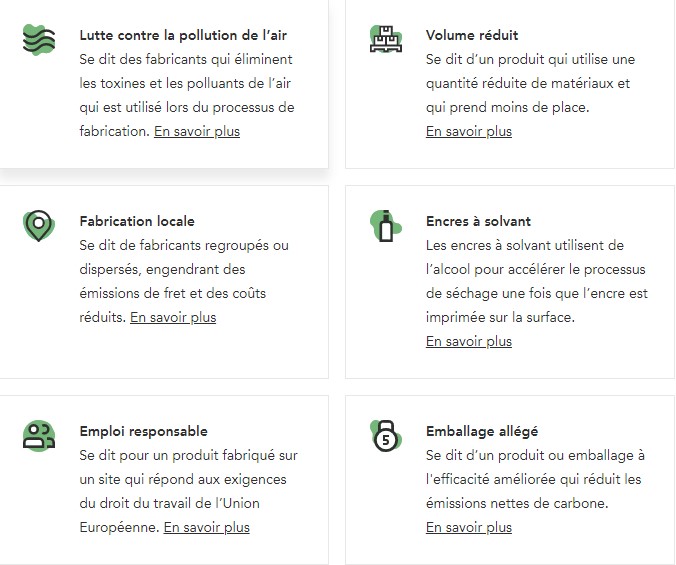Open 'En savoir plus' under Volume réduit
The image size is (676, 565).
pyautogui.click(x=468, y=131)
